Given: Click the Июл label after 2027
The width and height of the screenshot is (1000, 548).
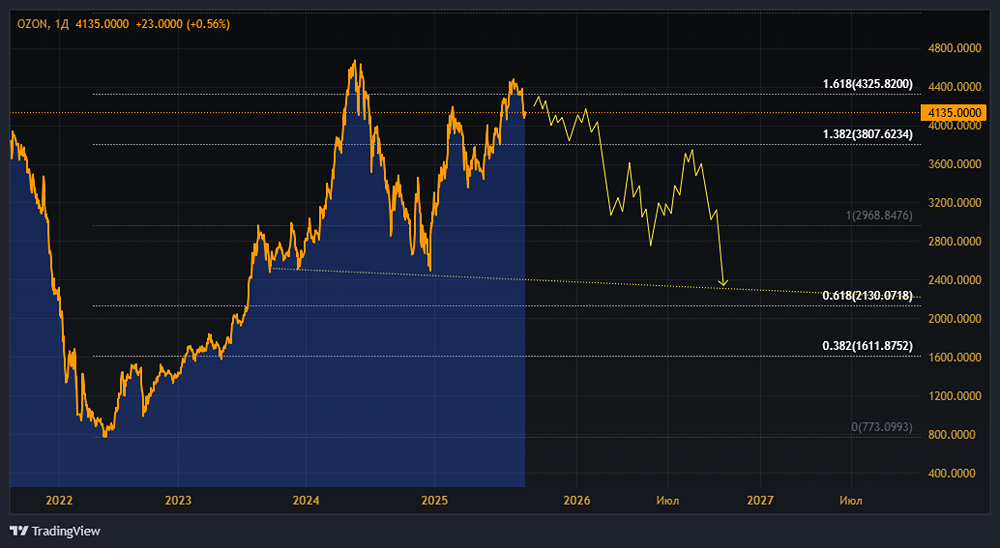Looking at the screenshot, I should tap(851, 499).
